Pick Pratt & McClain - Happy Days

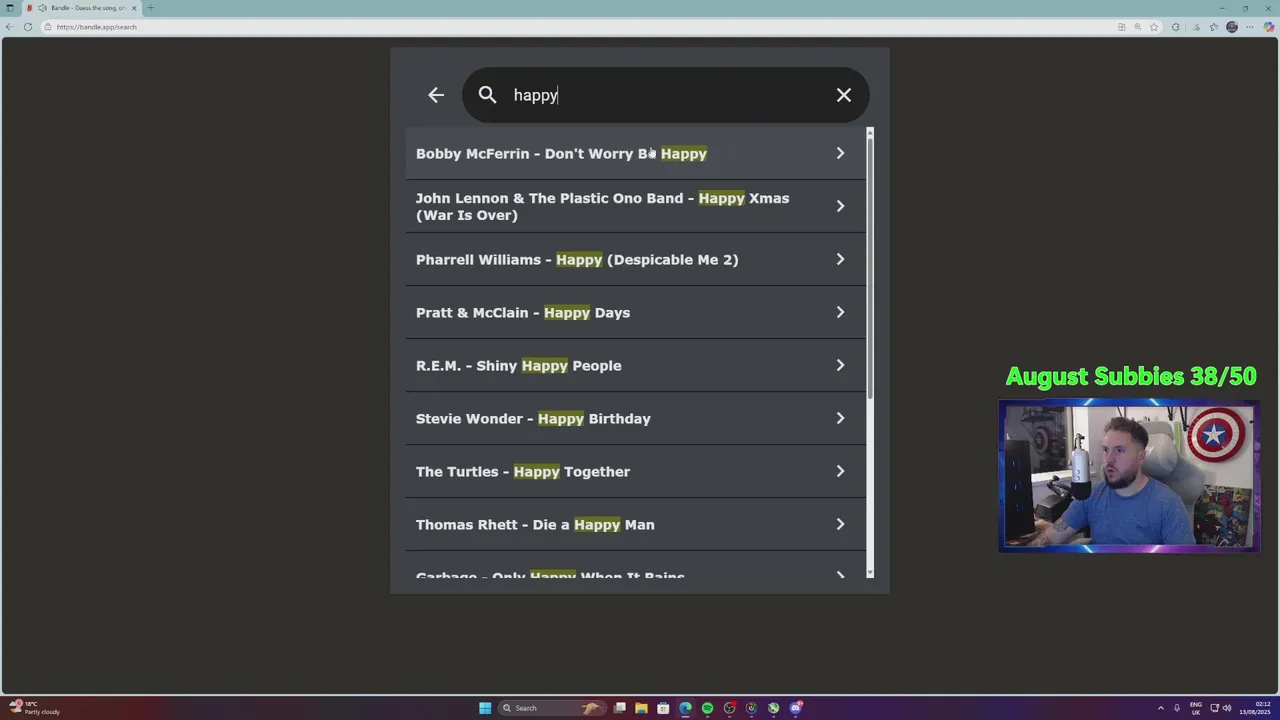[635, 312]
